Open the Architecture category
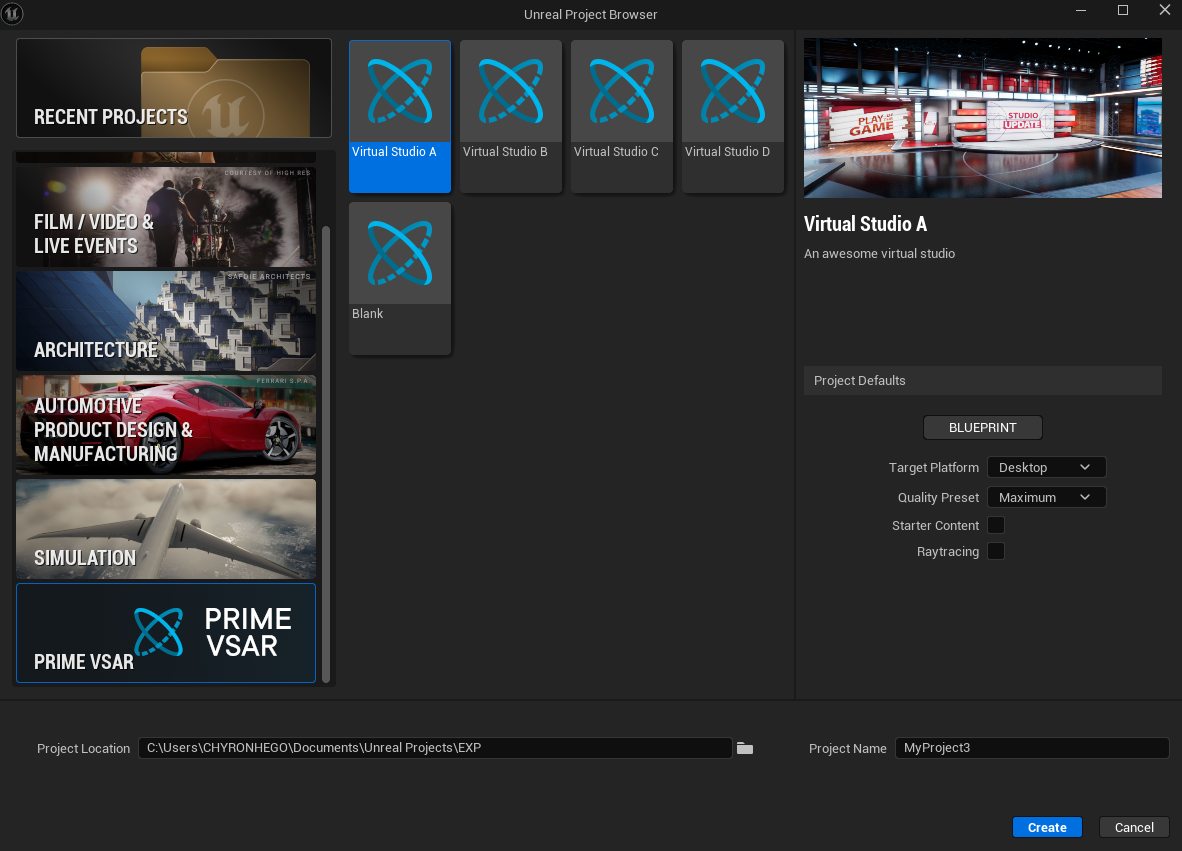Image resolution: width=1182 pixels, height=851 pixels. [x=166, y=321]
